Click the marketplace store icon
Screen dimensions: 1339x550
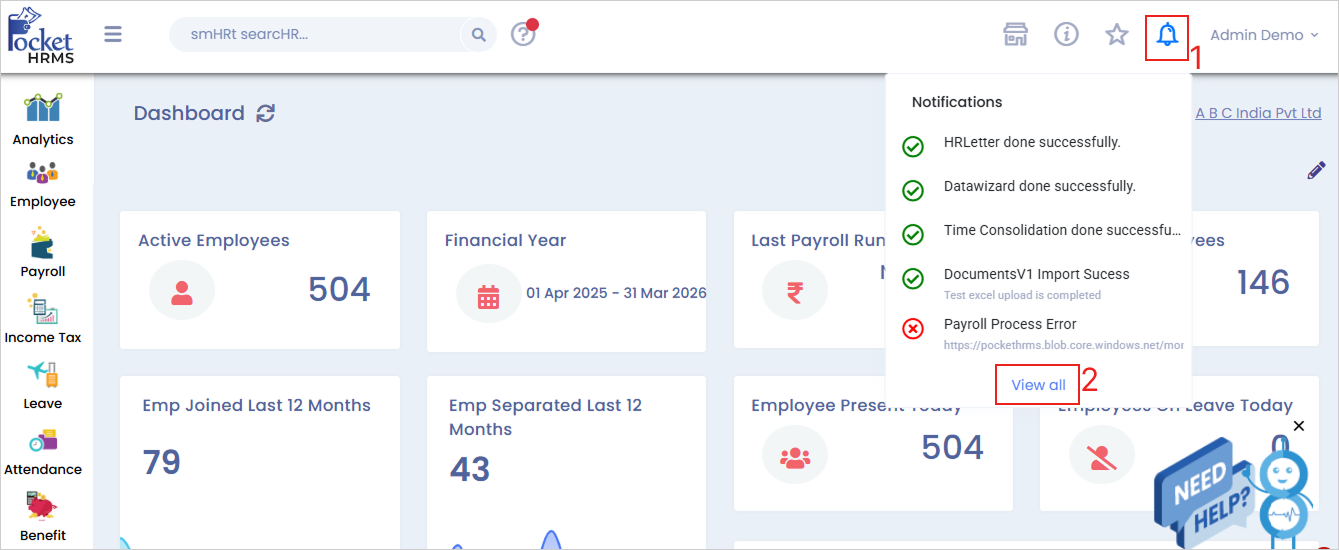[1016, 35]
